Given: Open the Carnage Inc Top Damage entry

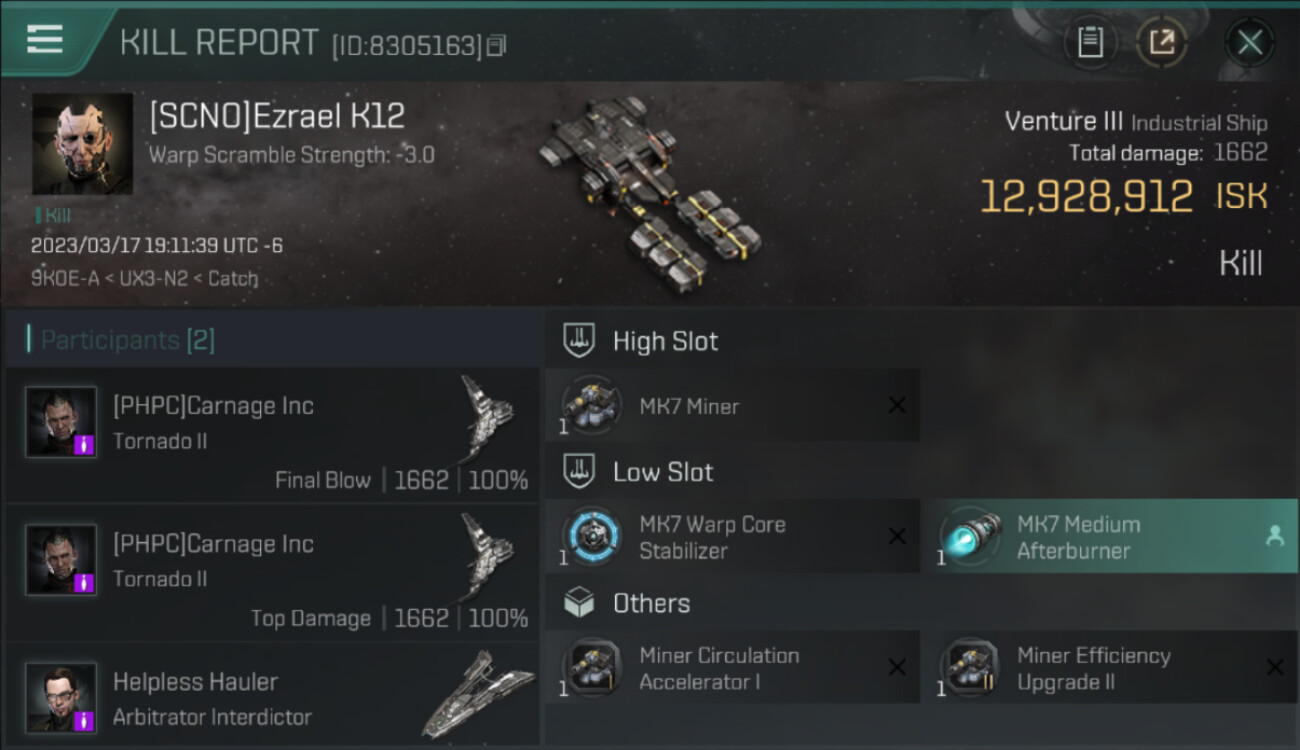Looking at the screenshot, I should tap(273, 573).
